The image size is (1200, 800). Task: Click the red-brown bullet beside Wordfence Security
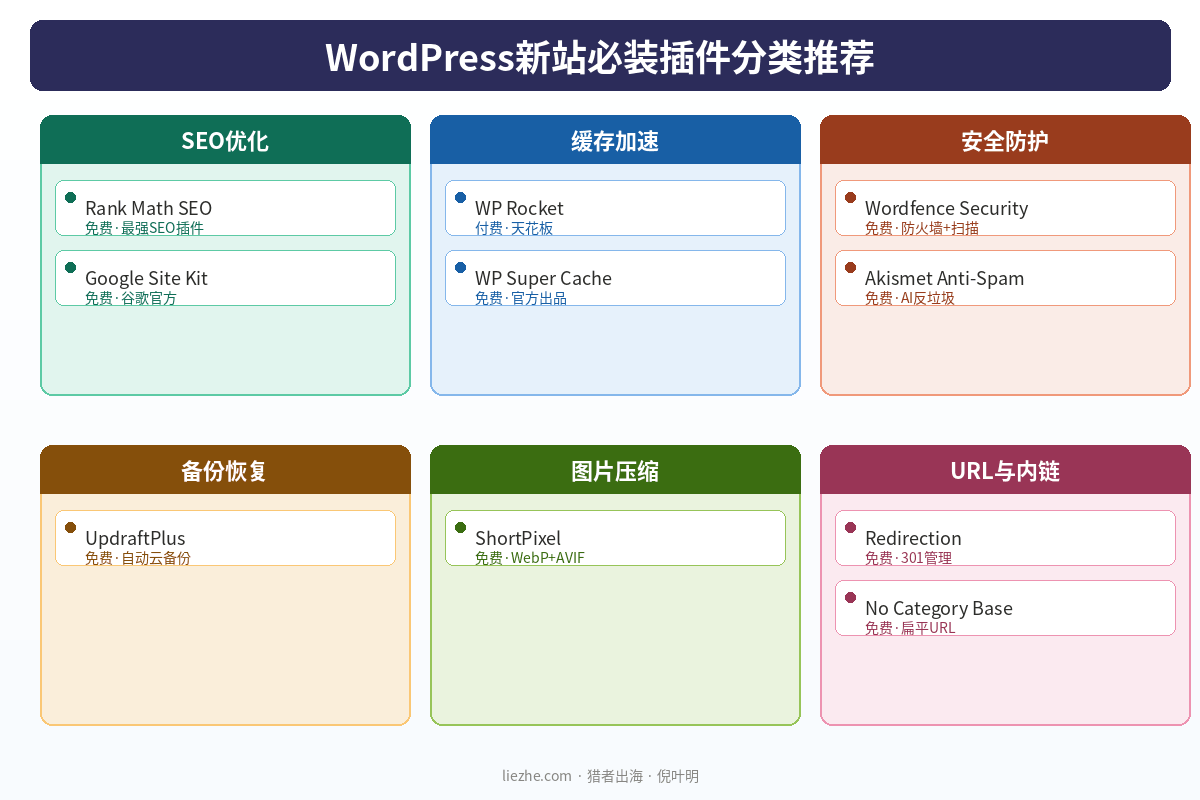coord(850,197)
